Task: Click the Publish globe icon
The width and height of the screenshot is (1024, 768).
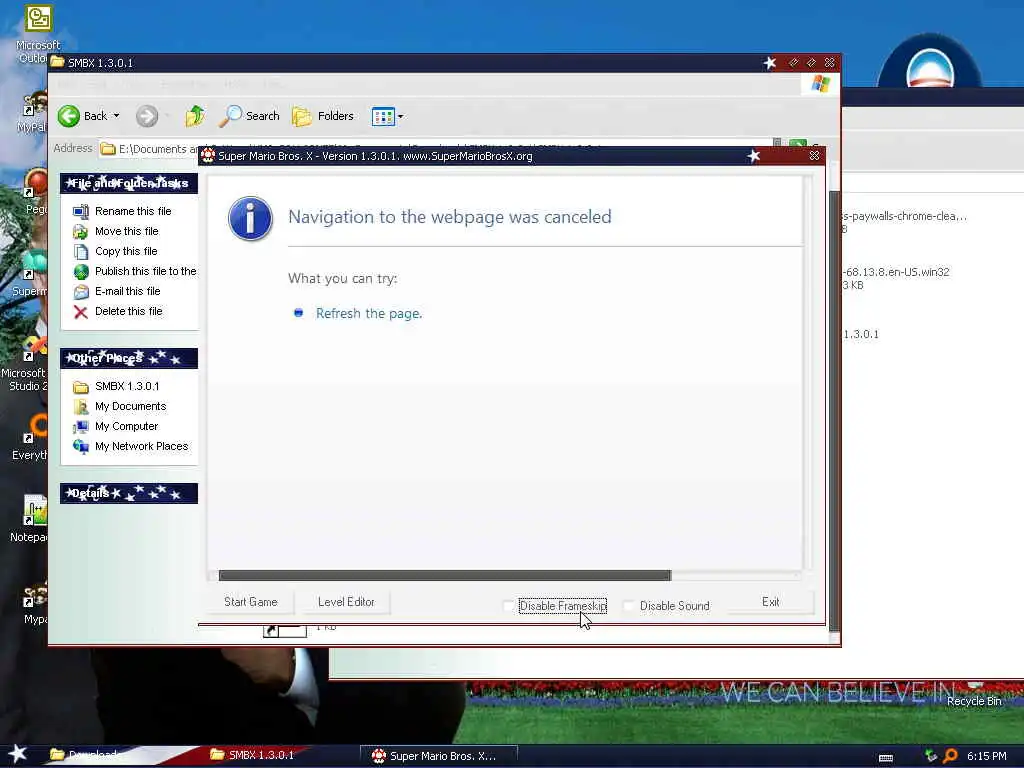Action: (81, 272)
